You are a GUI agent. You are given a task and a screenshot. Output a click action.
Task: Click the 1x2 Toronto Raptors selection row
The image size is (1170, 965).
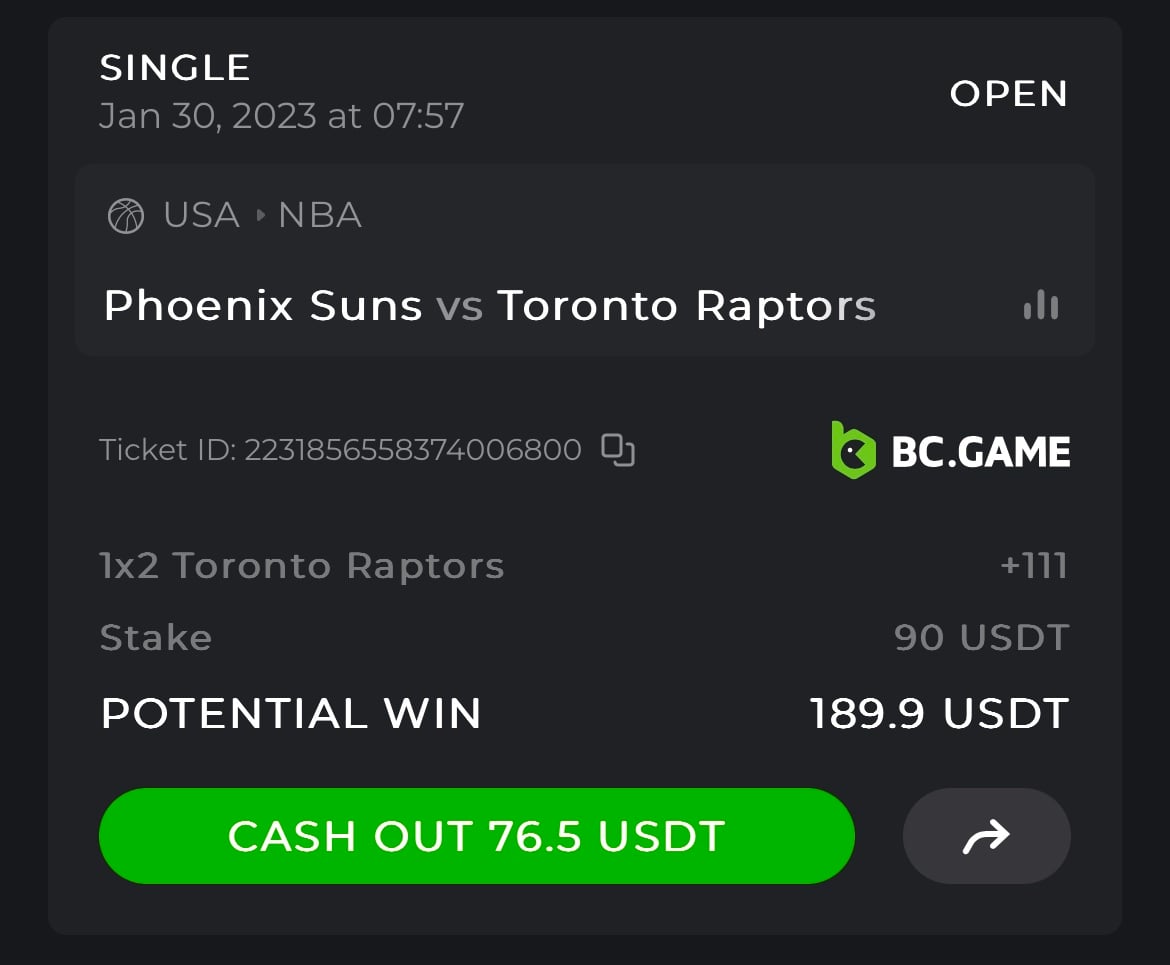[302, 566]
